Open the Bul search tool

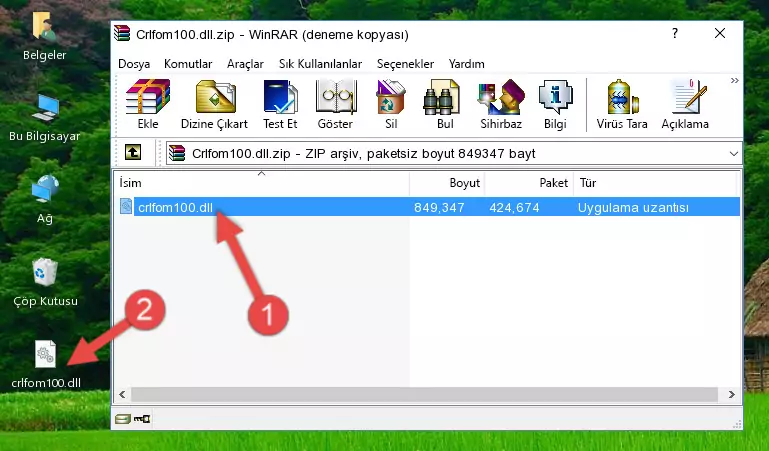(445, 104)
